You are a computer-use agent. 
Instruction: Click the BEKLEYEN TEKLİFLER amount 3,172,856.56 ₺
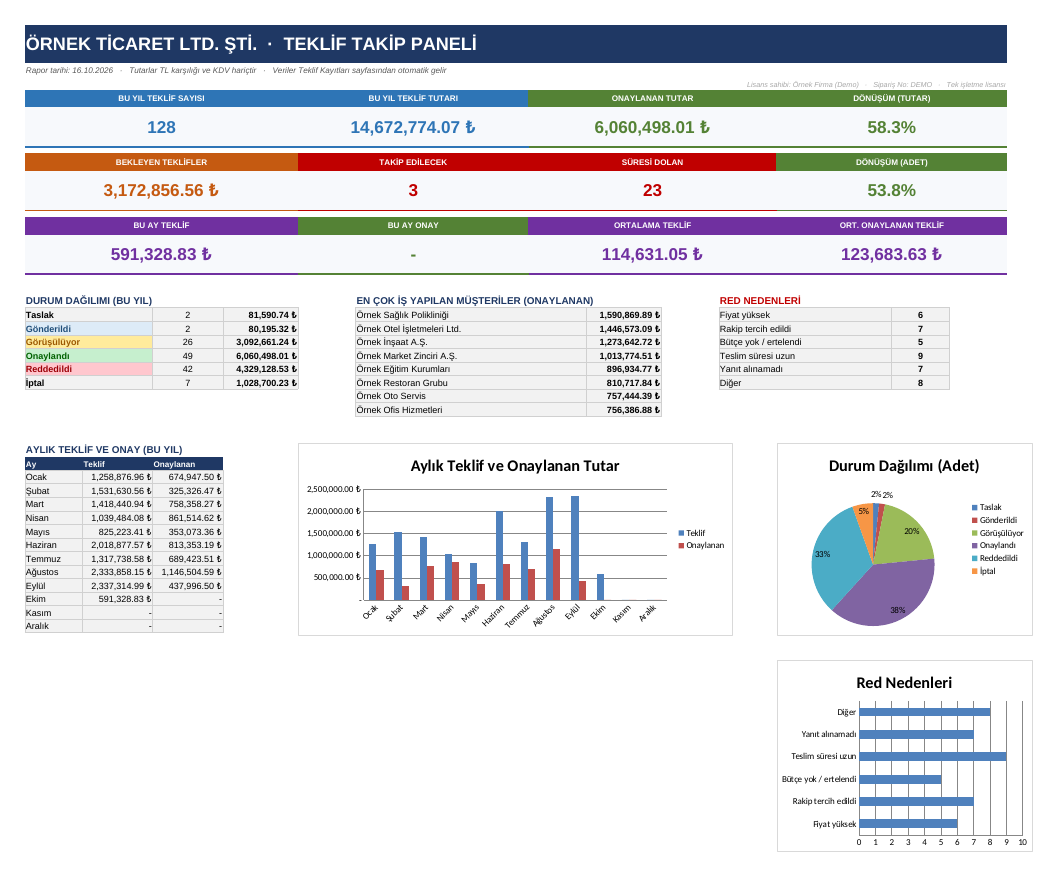pyautogui.click(x=161, y=190)
